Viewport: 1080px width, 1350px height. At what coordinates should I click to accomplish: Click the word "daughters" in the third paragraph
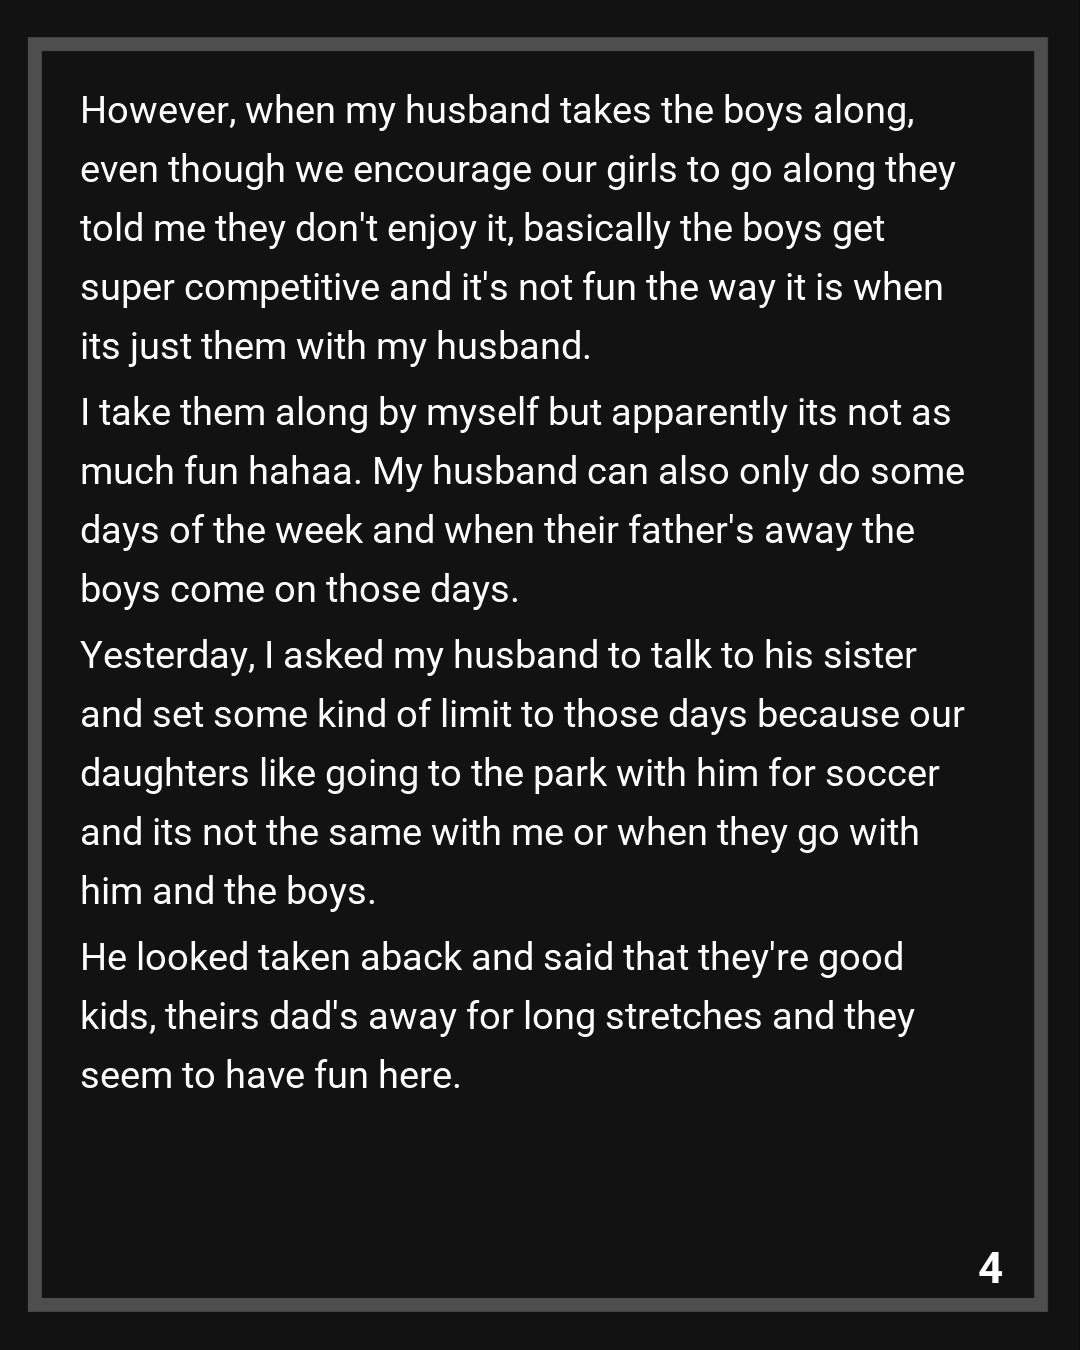pos(164,774)
